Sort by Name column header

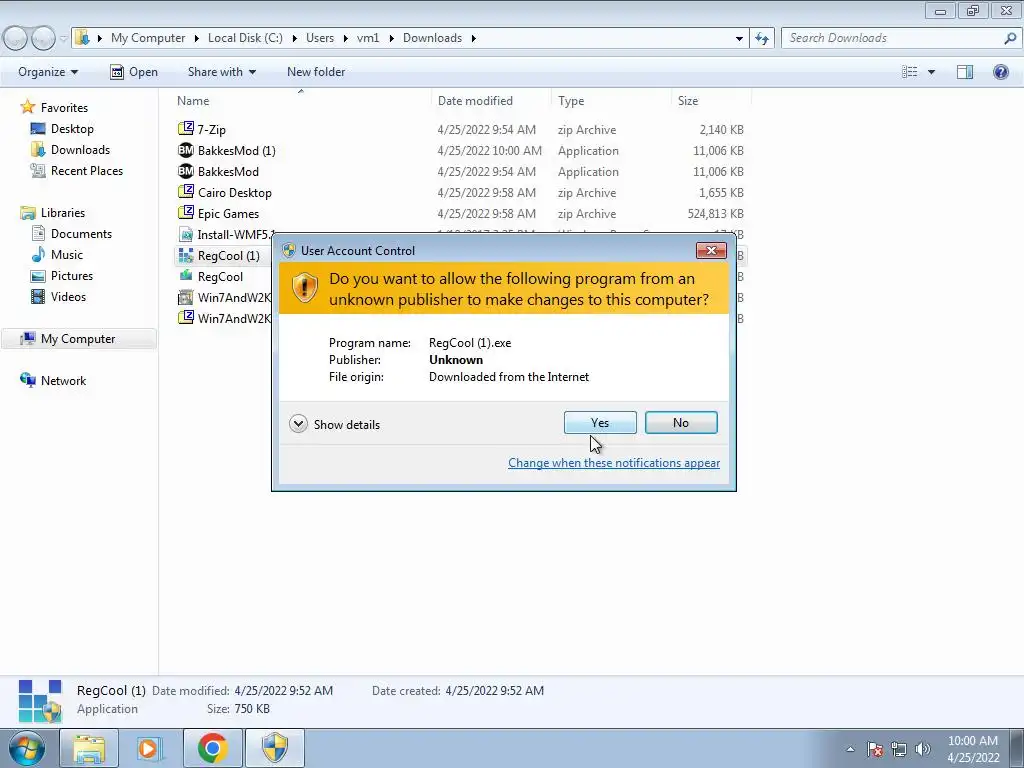click(193, 101)
